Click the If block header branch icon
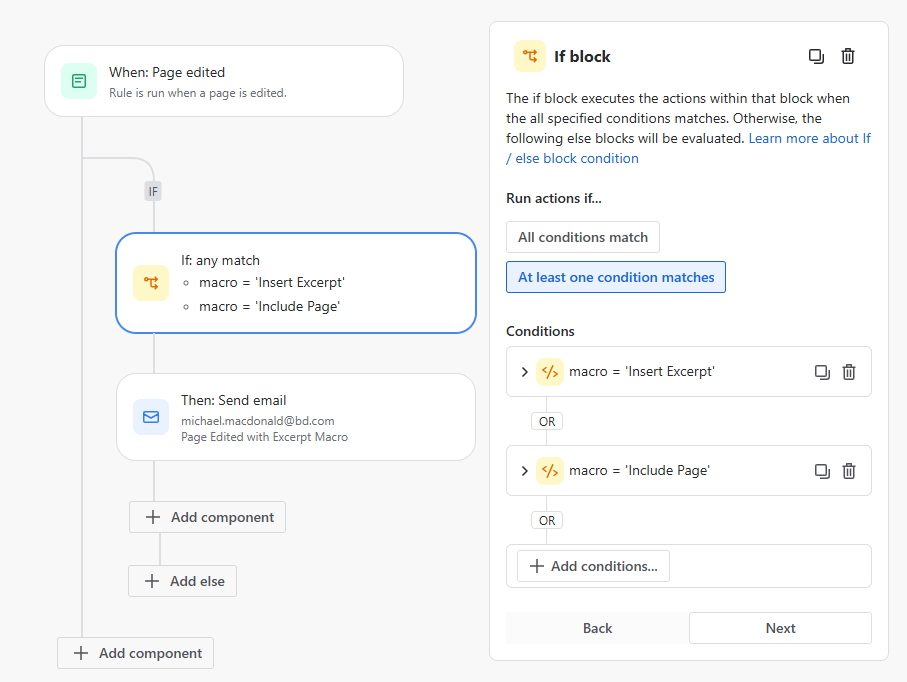The image size is (907, 682). (x=530, y=56)
